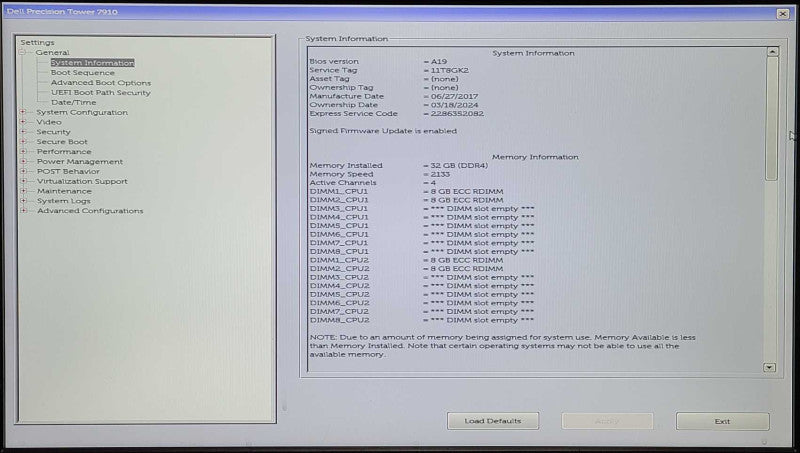Viewport: 800px width, 453px height.
Task: Select the Security label
Action: 53,132
